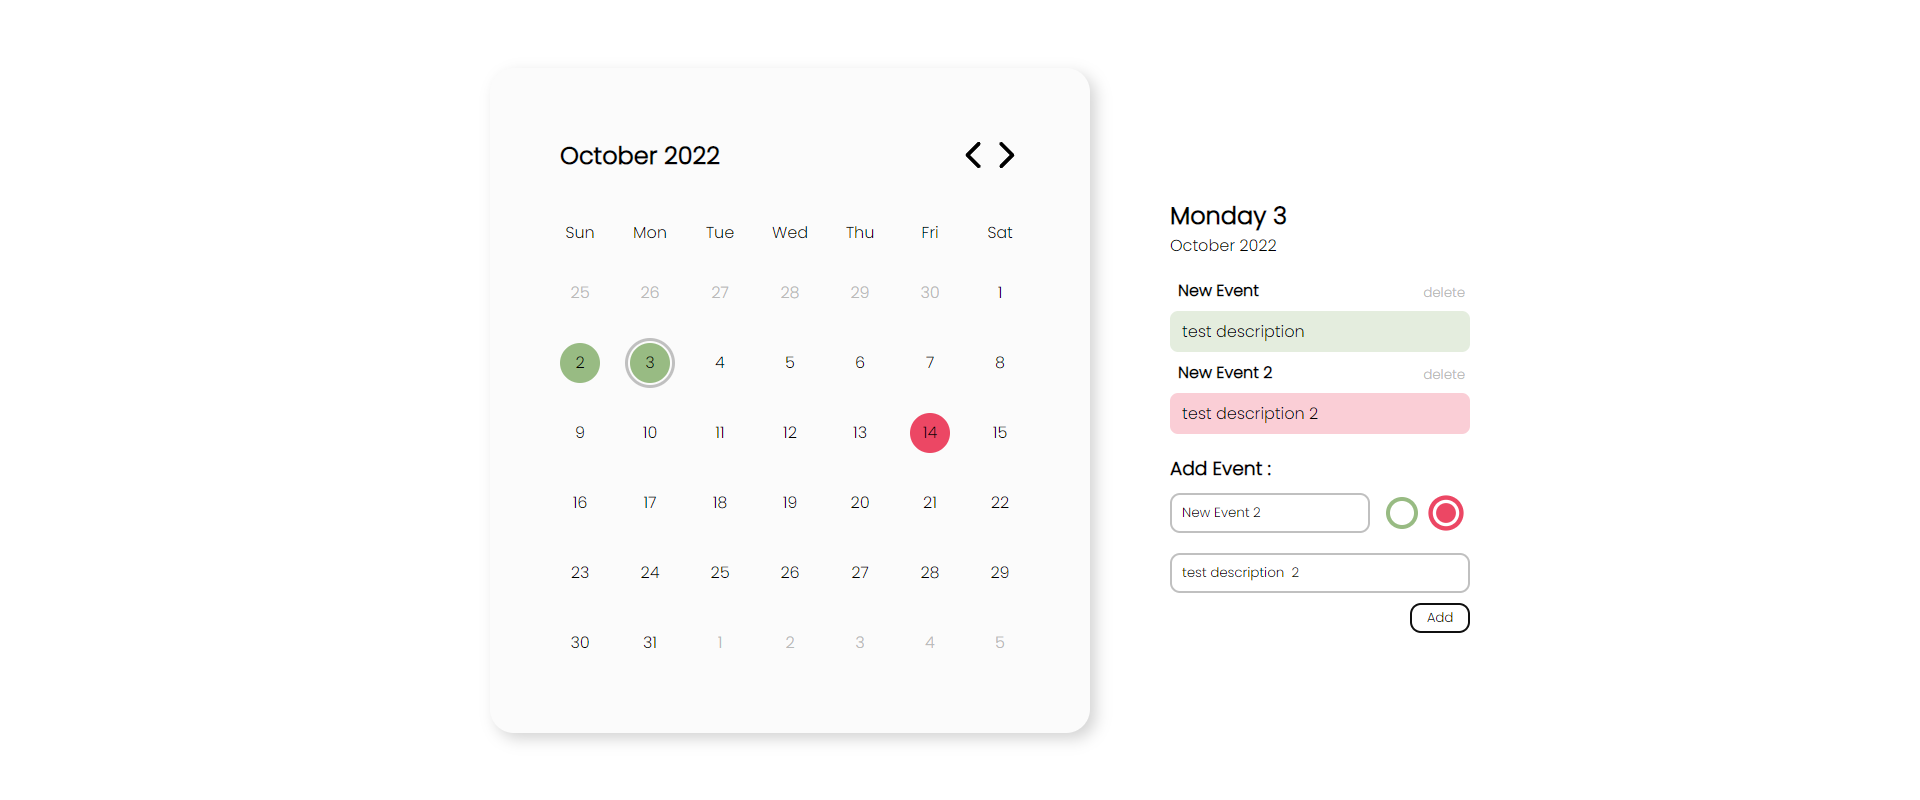Click the October 2022 month title
This screenshot has height=800, width=1920.
(640, 155)
